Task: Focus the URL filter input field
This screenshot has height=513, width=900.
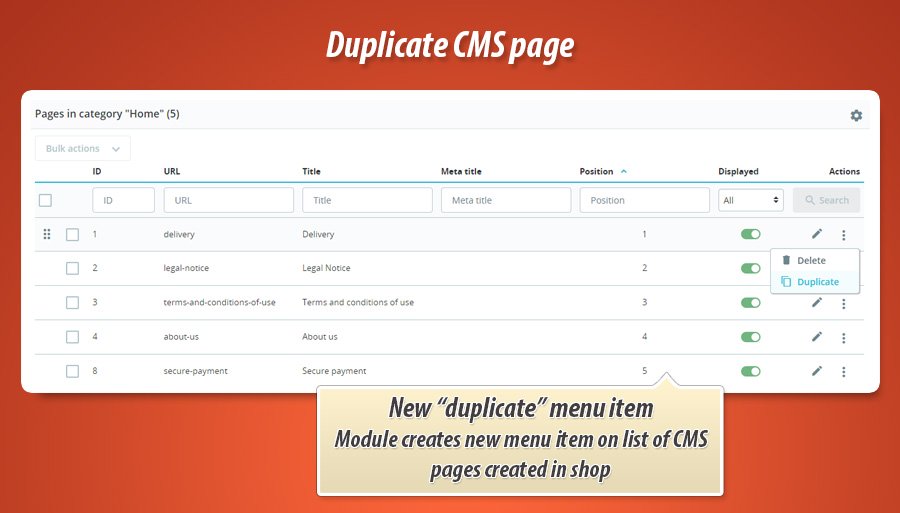Action: (228, 200)
